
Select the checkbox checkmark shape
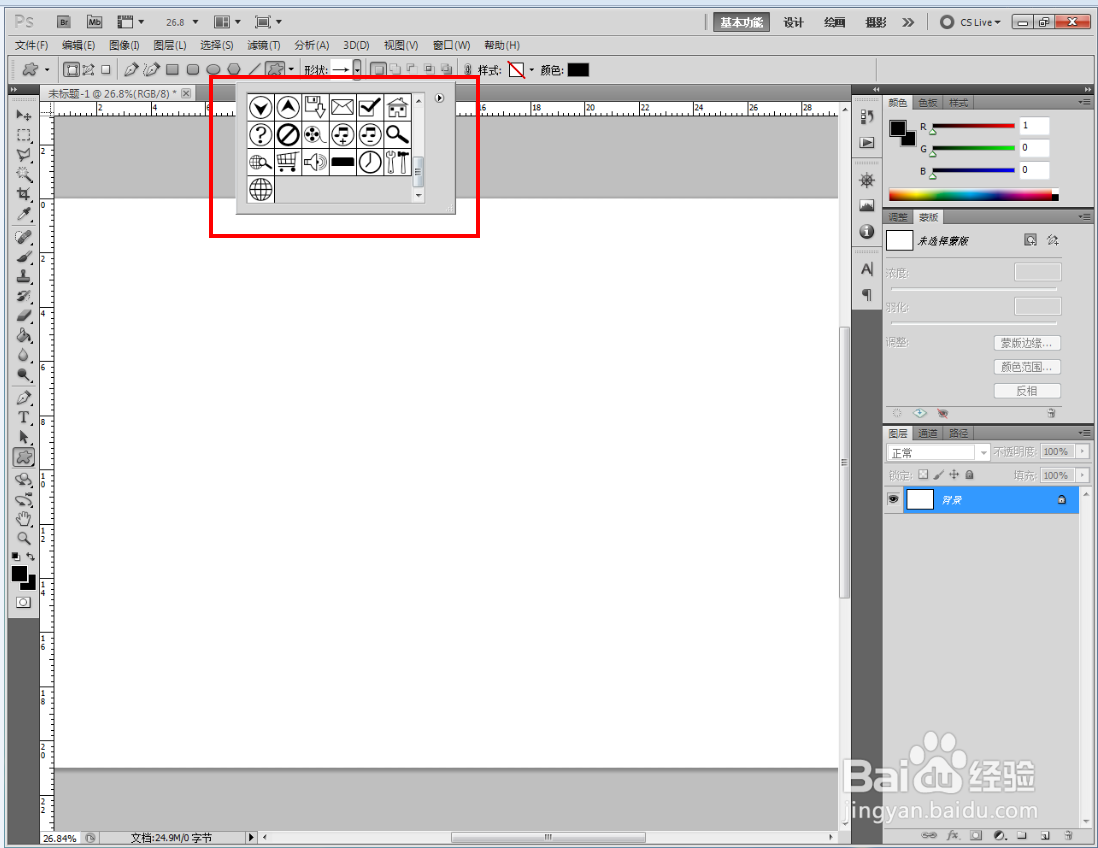(370, 107)
